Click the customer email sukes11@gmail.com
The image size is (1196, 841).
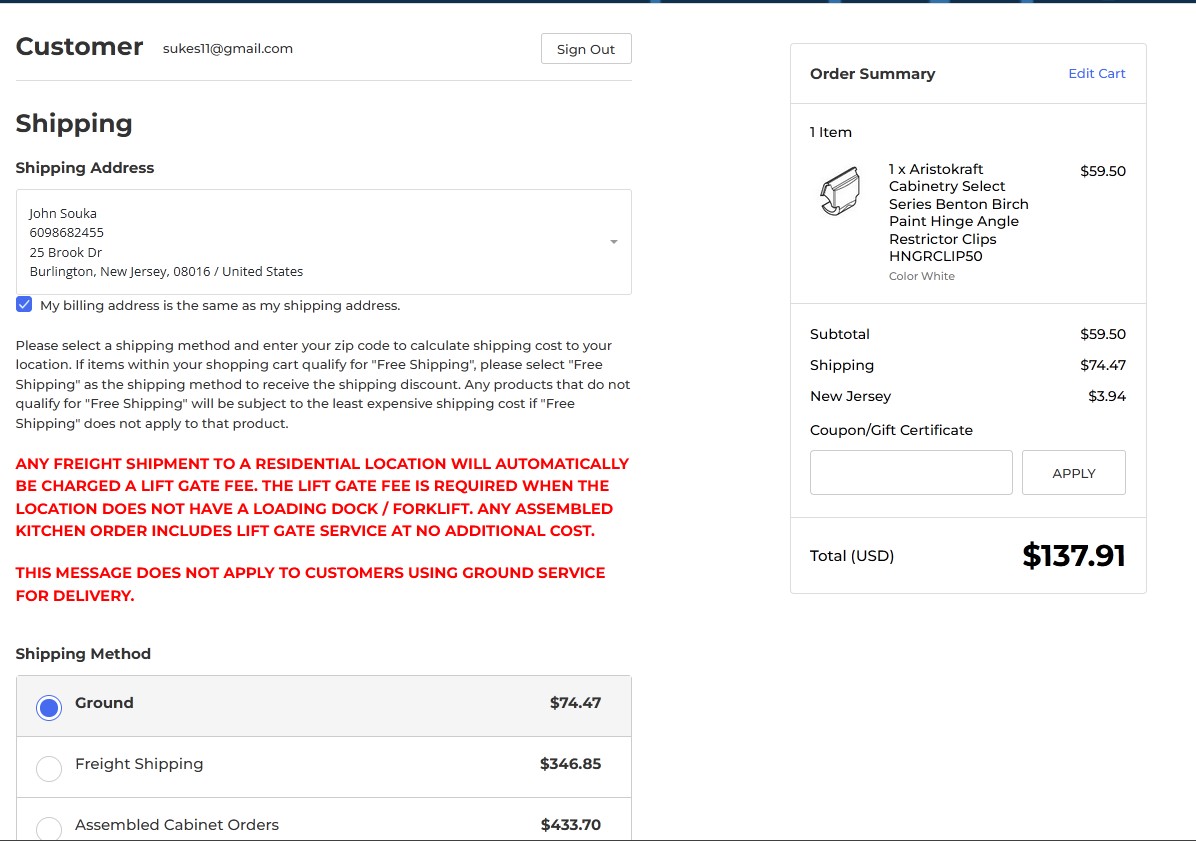pos(228,48)
